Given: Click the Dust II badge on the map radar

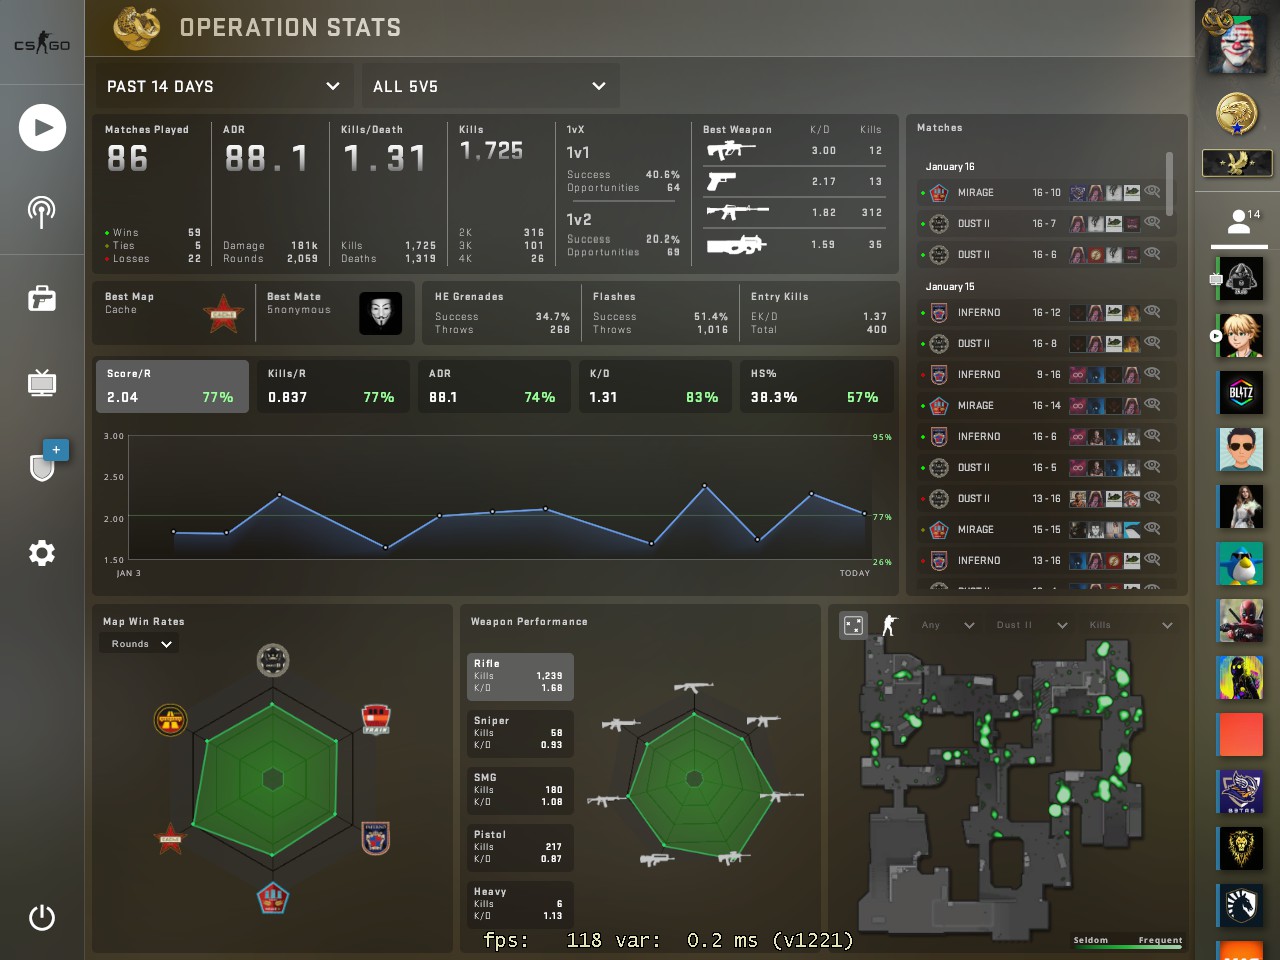Looking at the screenshot, I should point(273,660).
